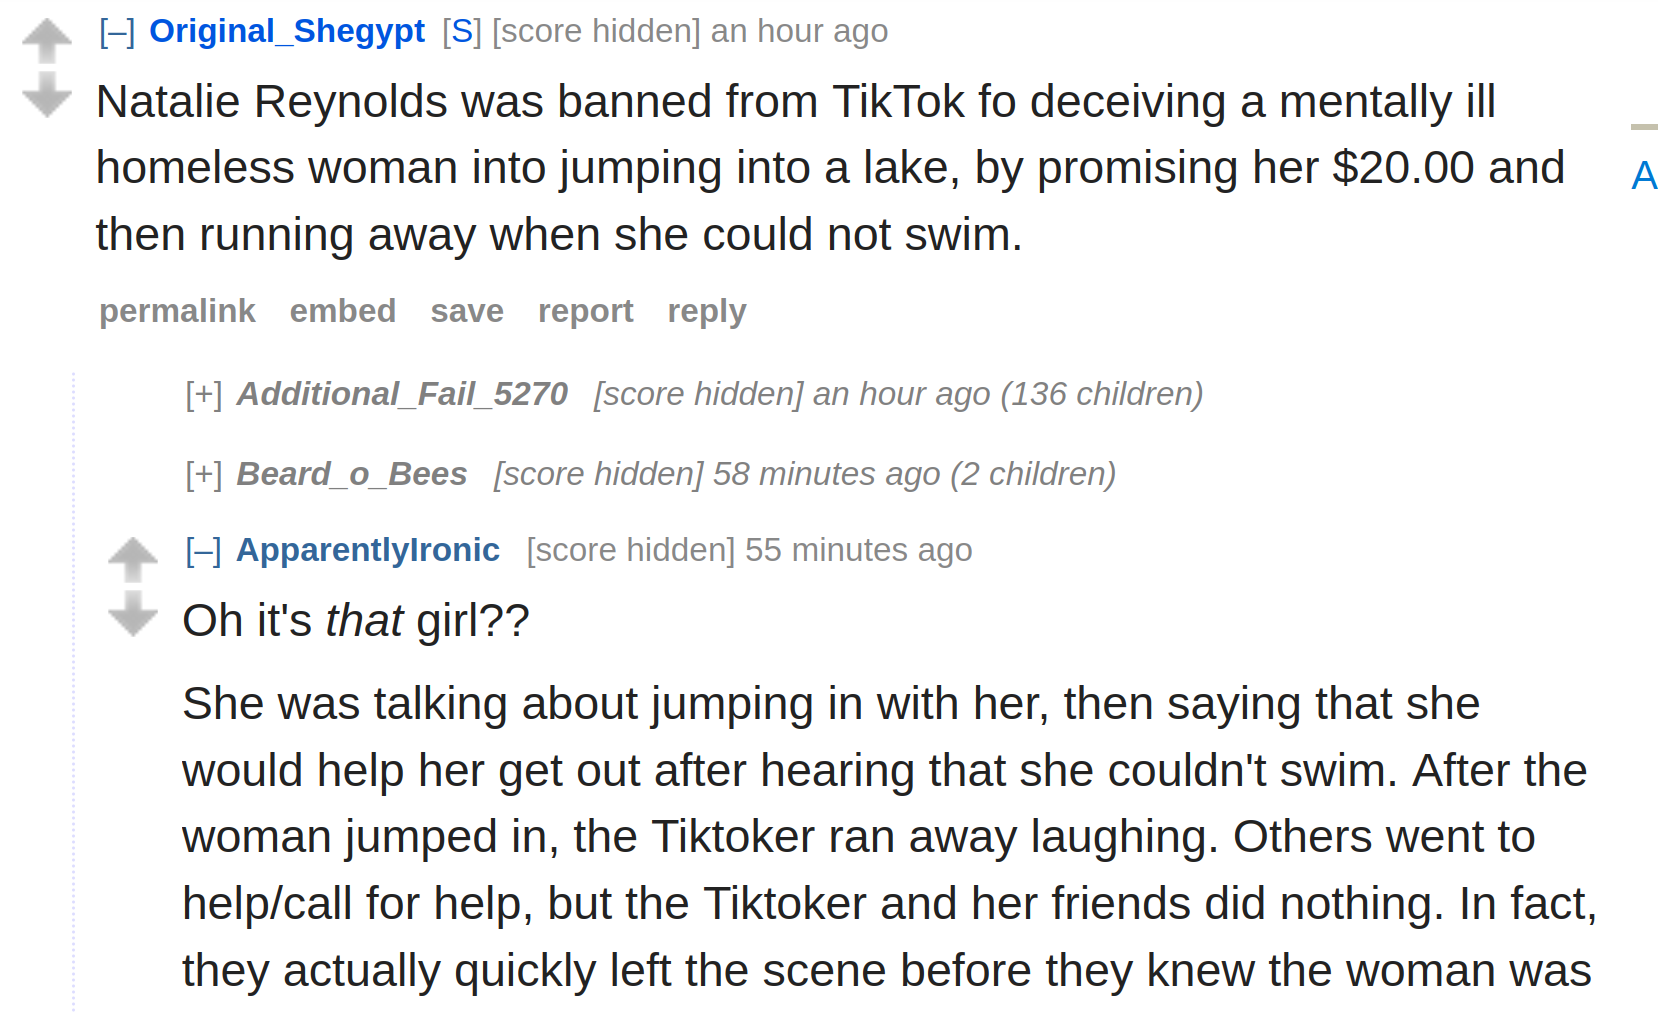This screenshot has height=1014, width=1658.
Task: Save the Original_Shegypt comment
Action: tap(467, 311)
